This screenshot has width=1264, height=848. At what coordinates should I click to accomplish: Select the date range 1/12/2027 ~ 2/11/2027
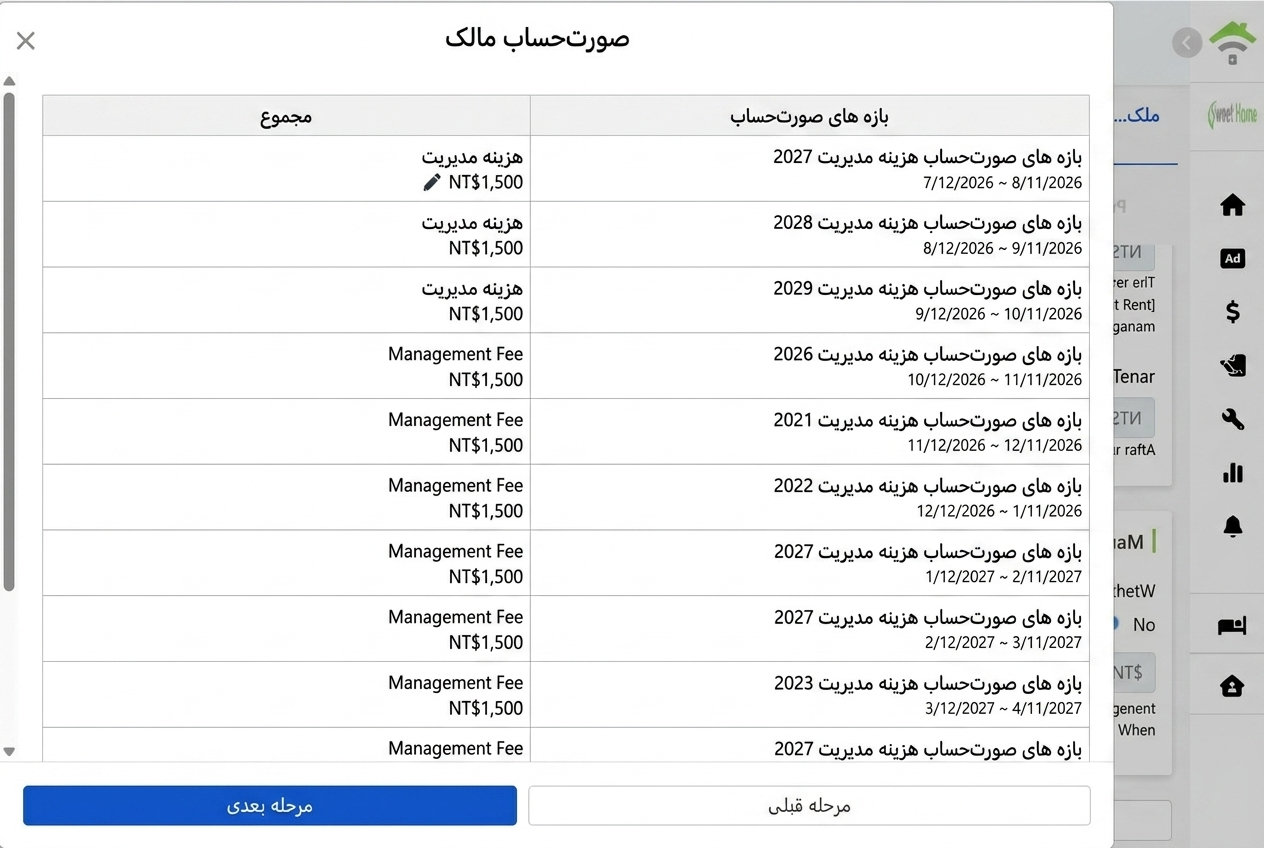(x=1003, y=577)
